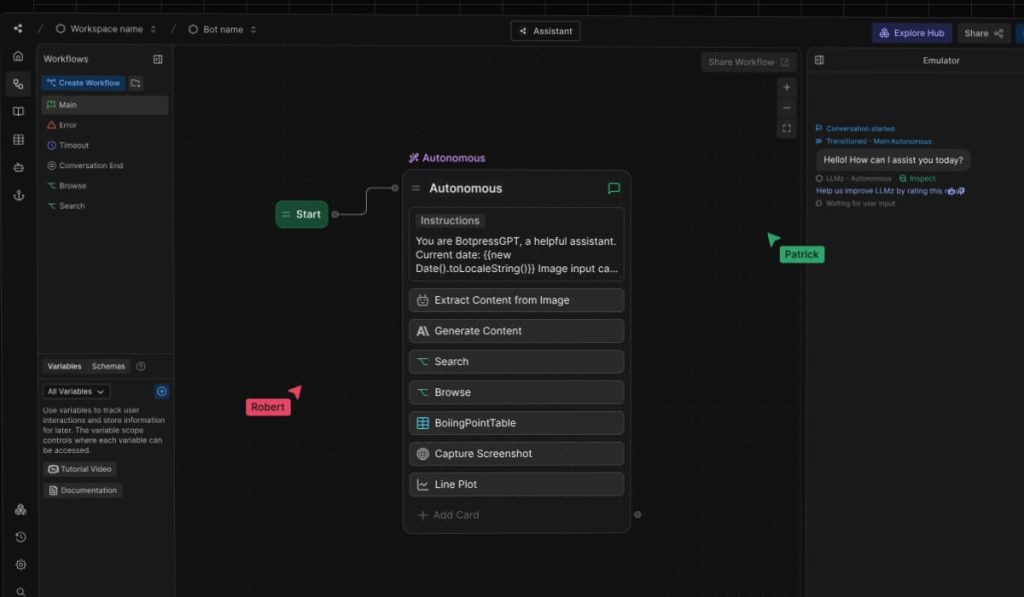Switch to the Schemas tab

[109, 366]
